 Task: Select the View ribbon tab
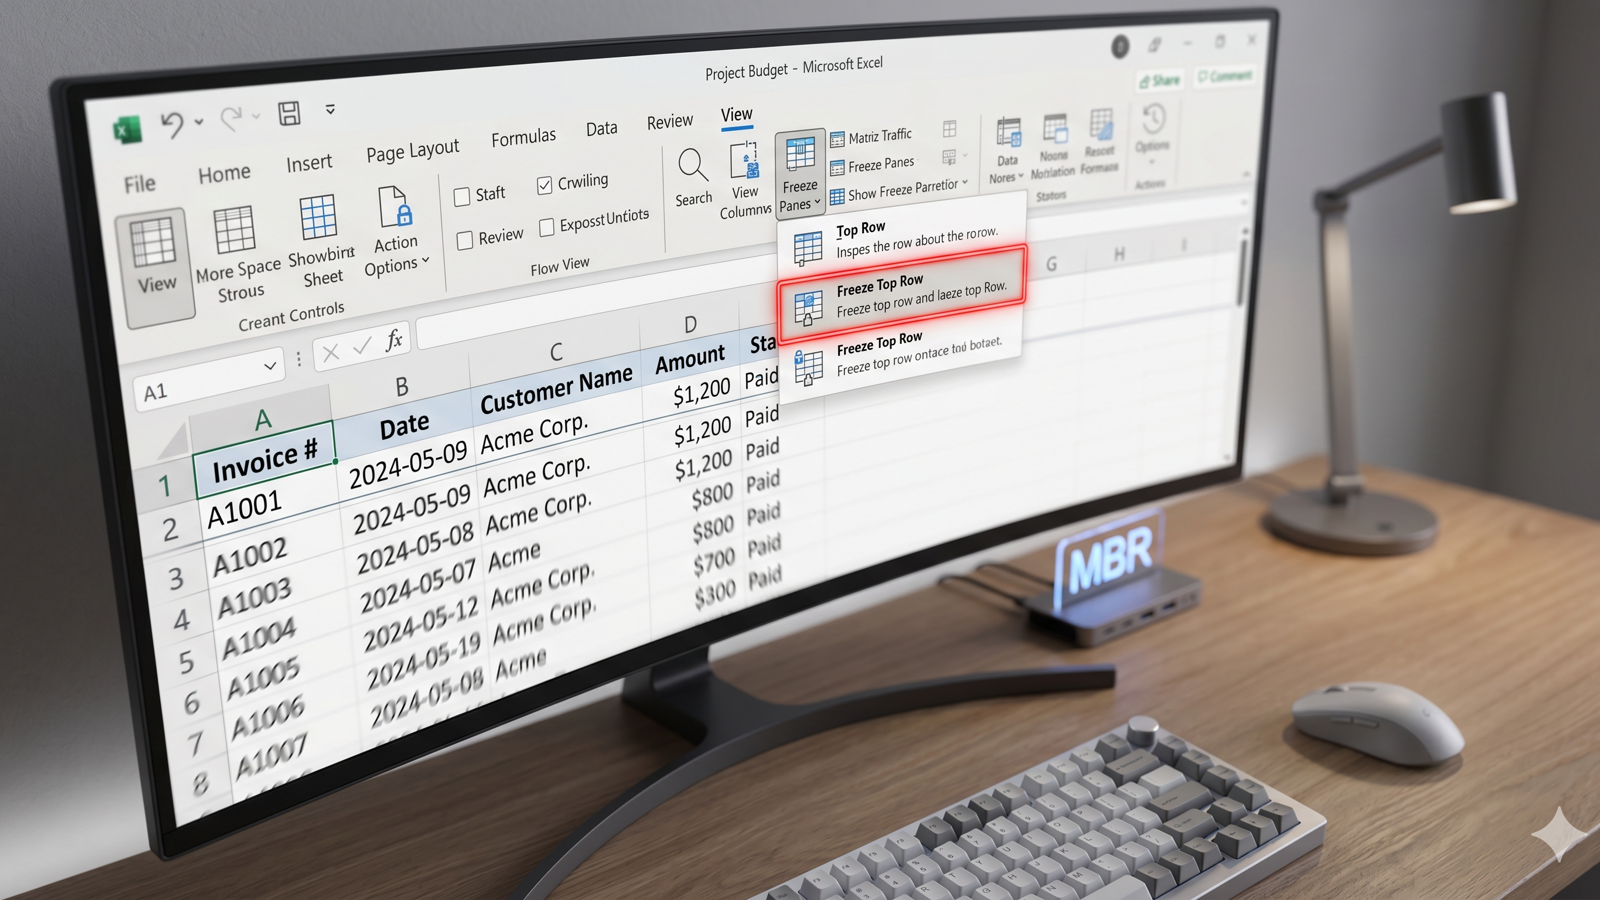pos(736,115)
